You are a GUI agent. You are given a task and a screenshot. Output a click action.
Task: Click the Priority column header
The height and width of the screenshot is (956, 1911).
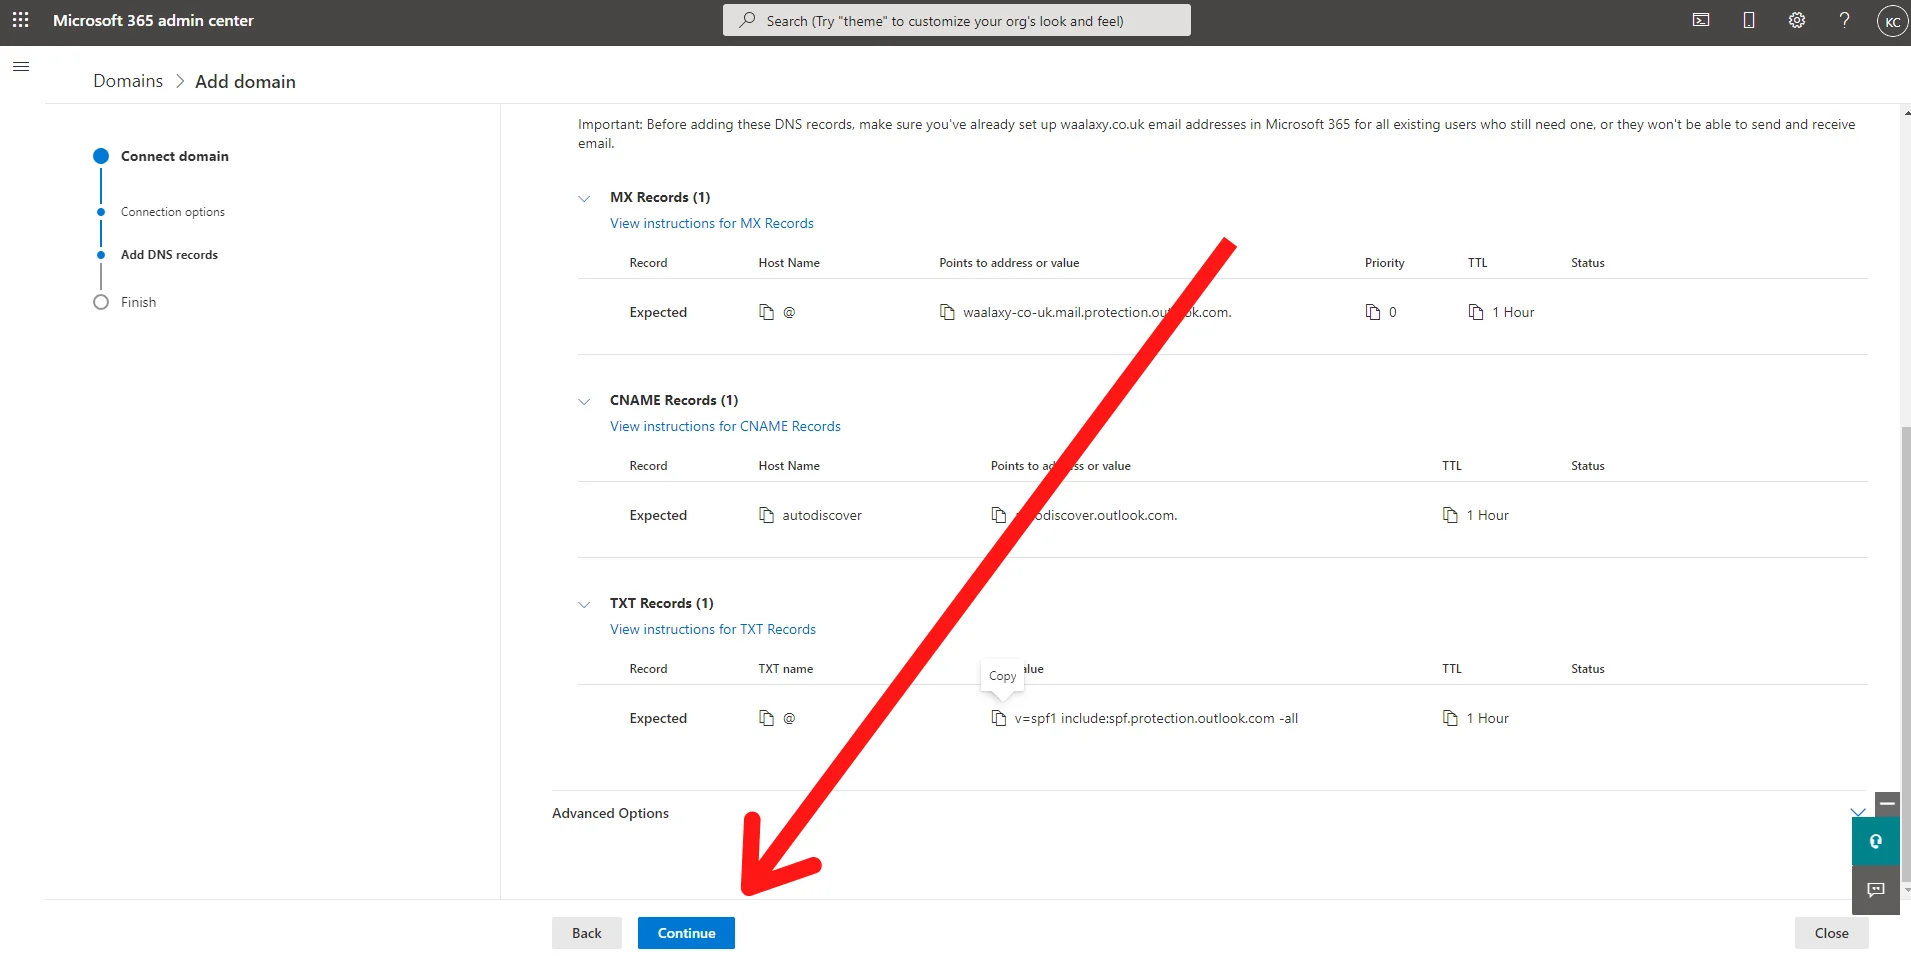tap(1384, 263)
